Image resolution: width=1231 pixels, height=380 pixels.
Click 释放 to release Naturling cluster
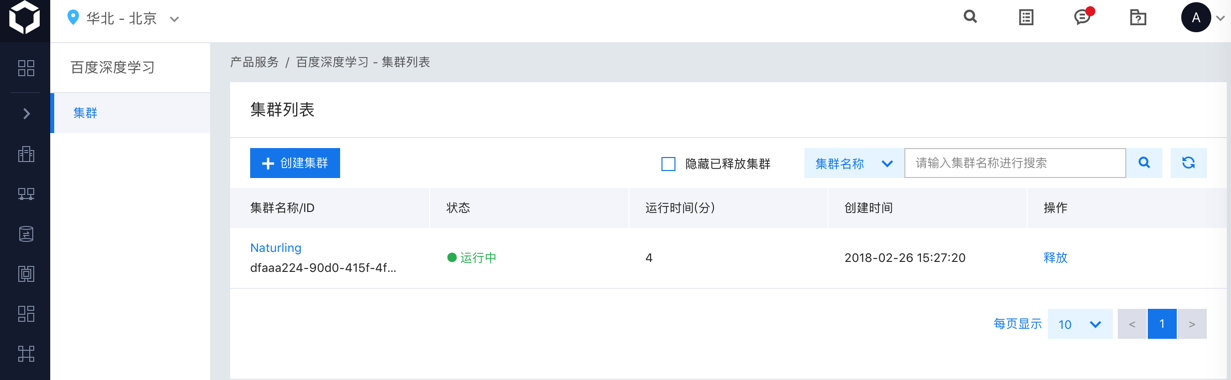click(x=1055, y=258)
